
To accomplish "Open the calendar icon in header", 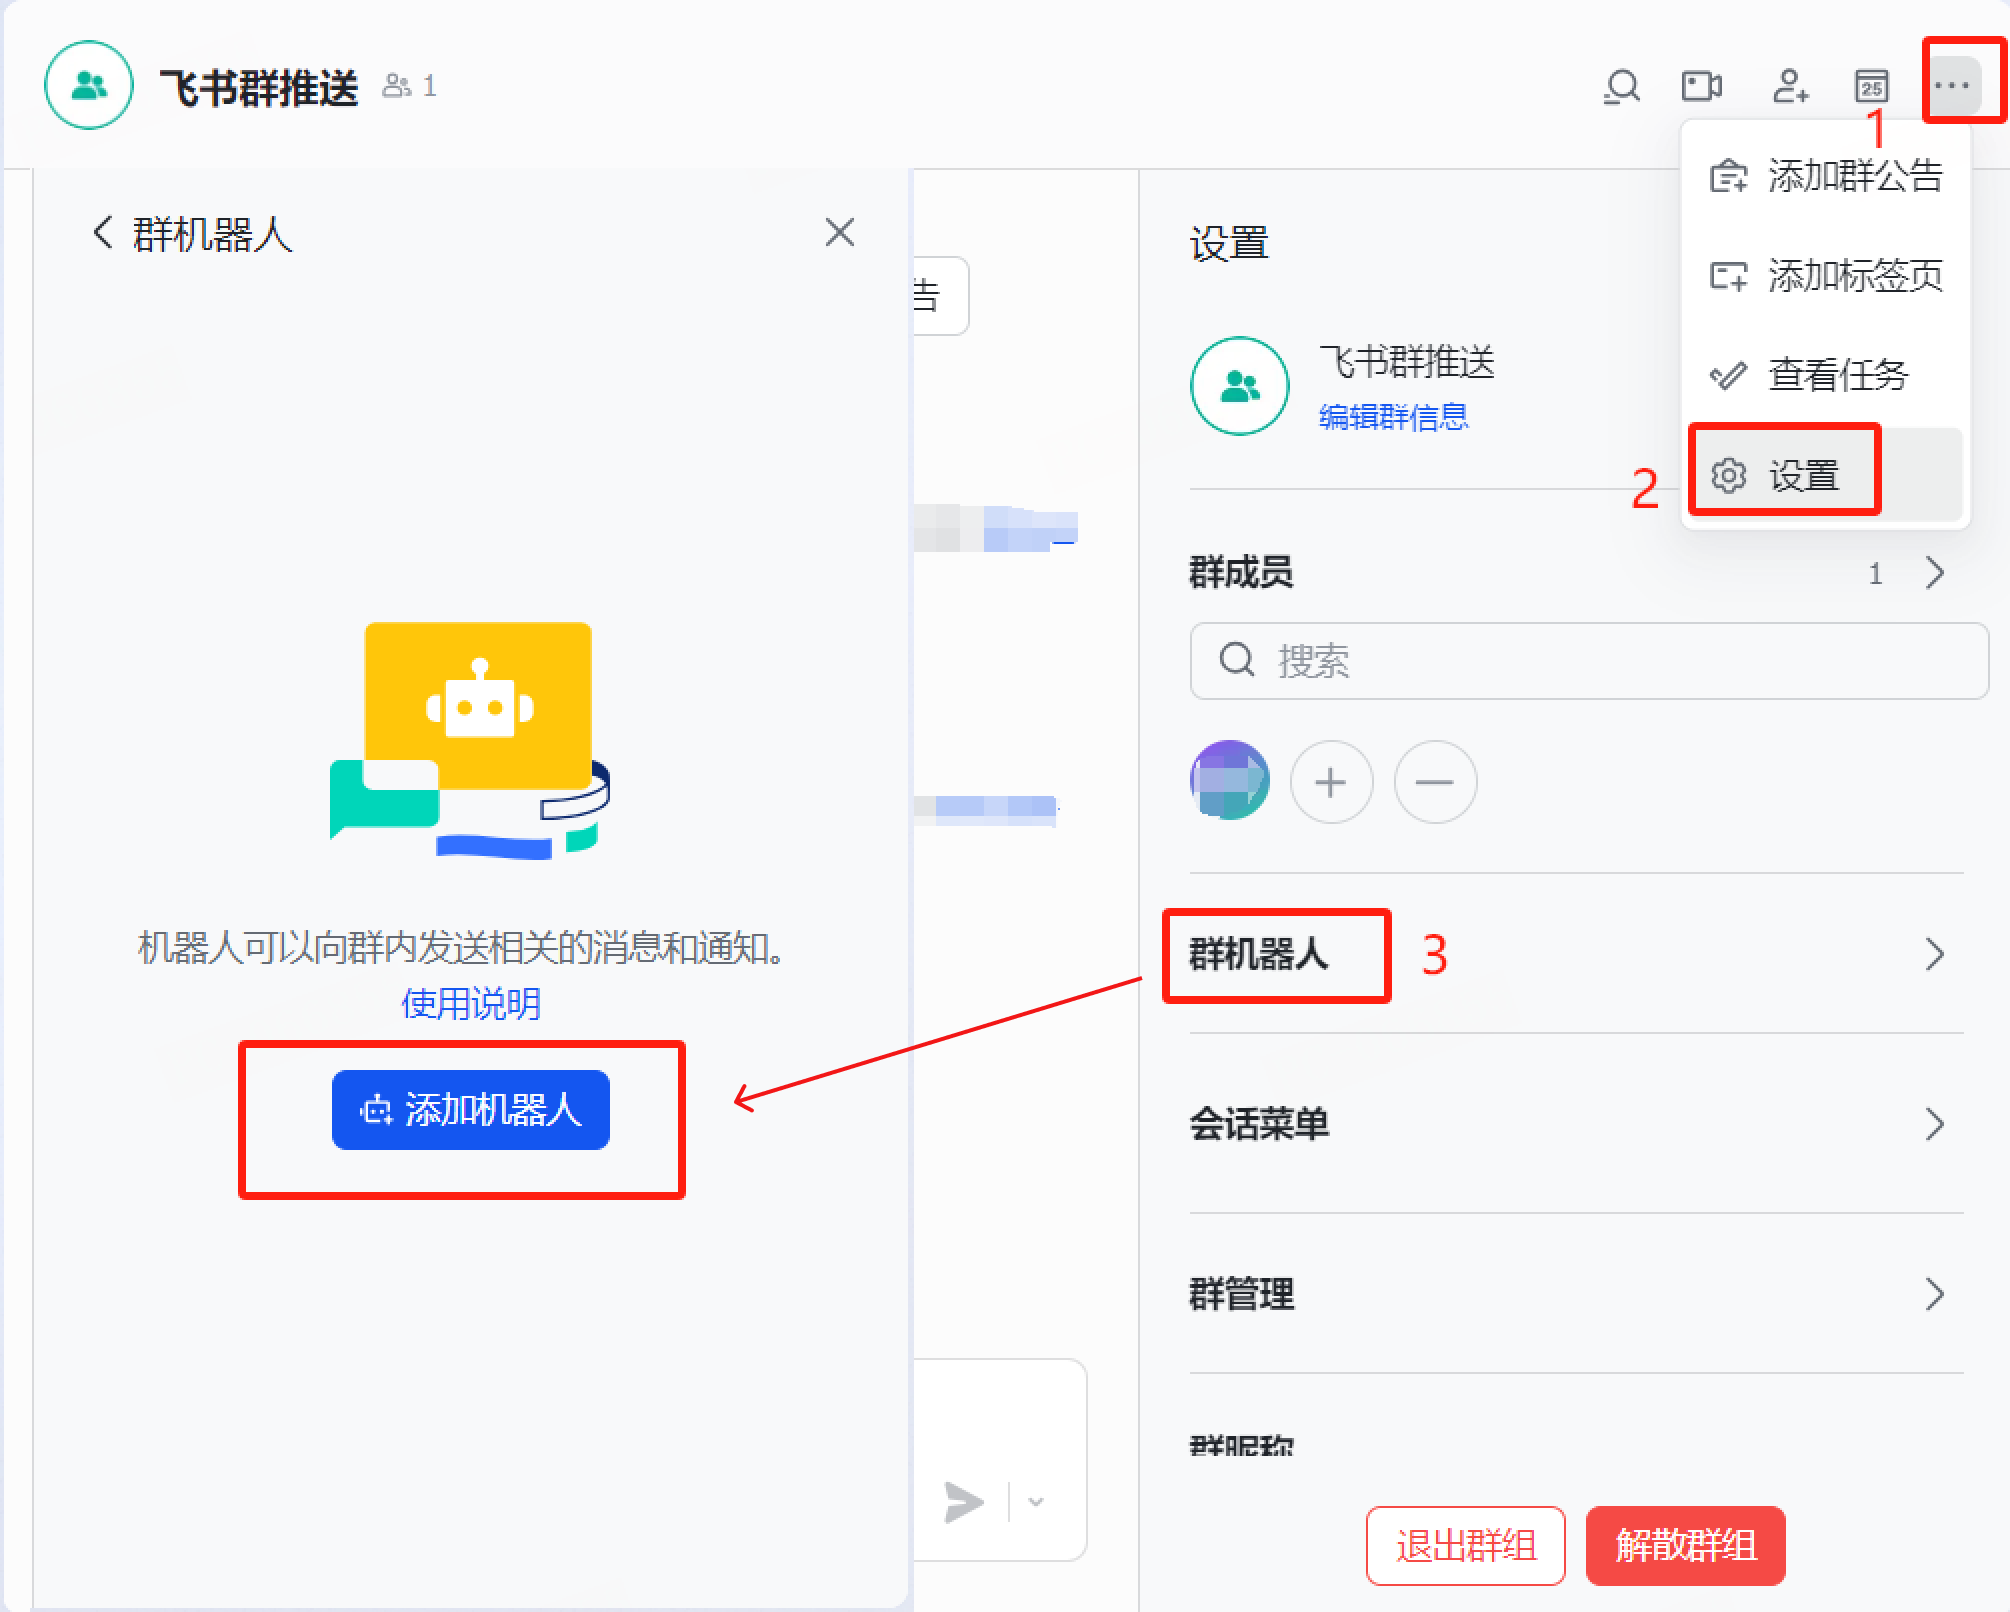I will 1871,87.
